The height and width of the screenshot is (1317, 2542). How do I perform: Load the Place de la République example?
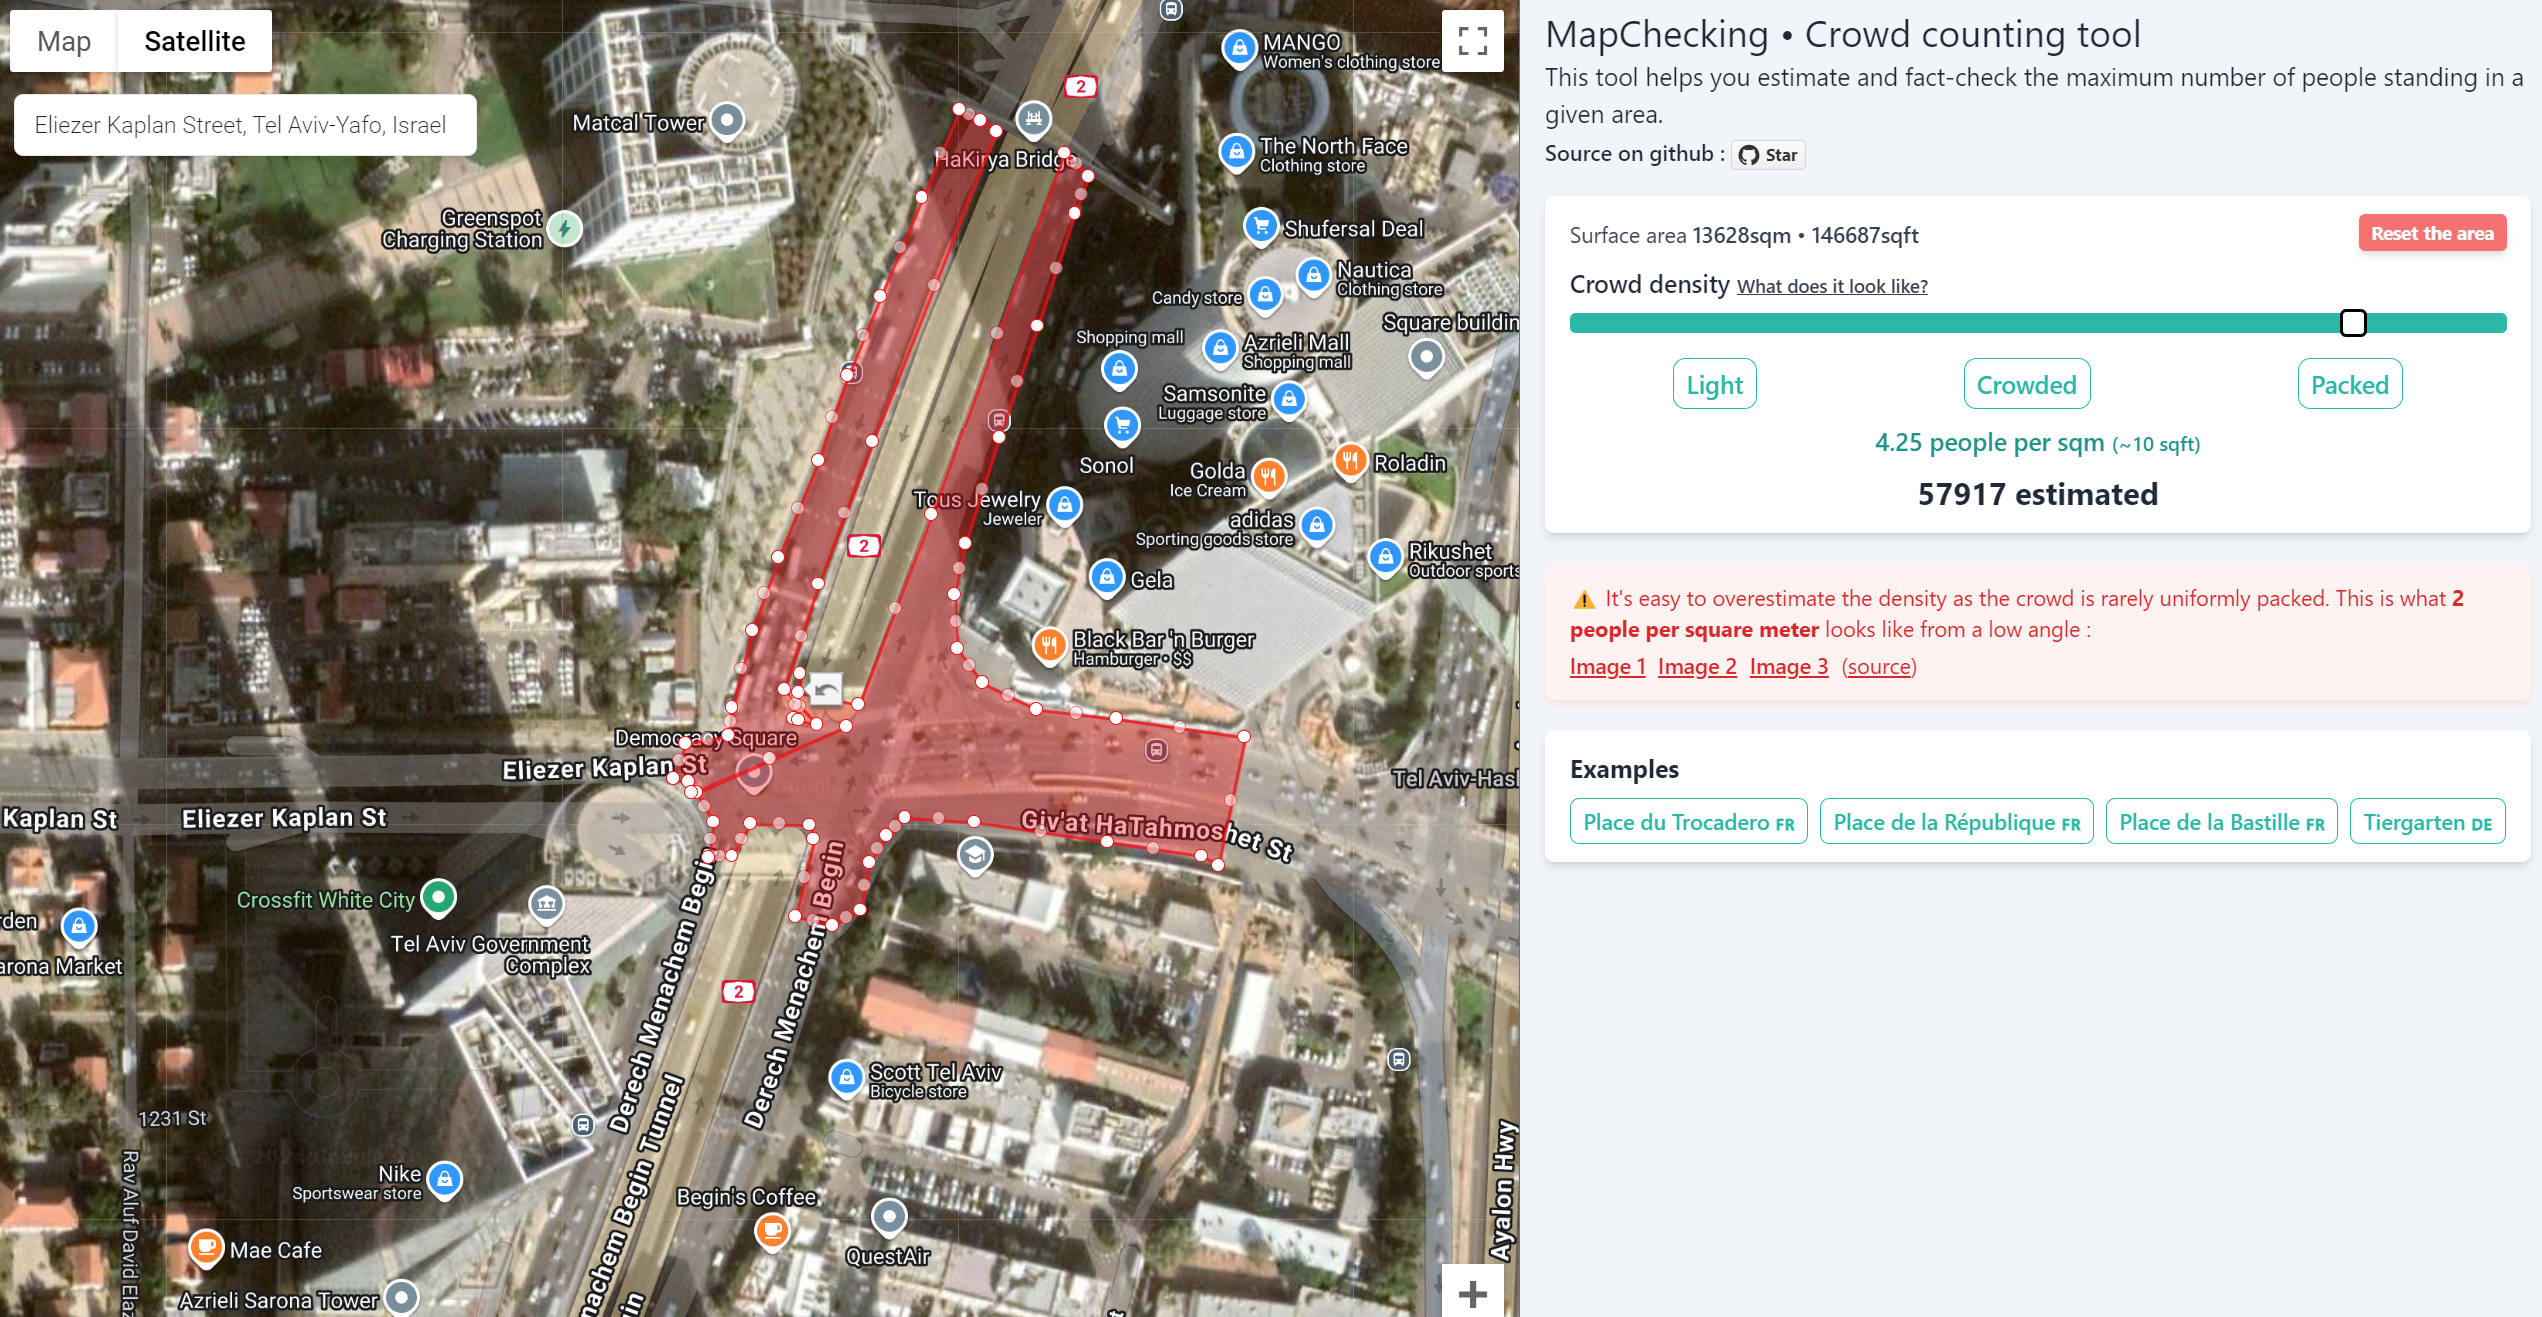pyautogui.click(x=1956, y=822)
